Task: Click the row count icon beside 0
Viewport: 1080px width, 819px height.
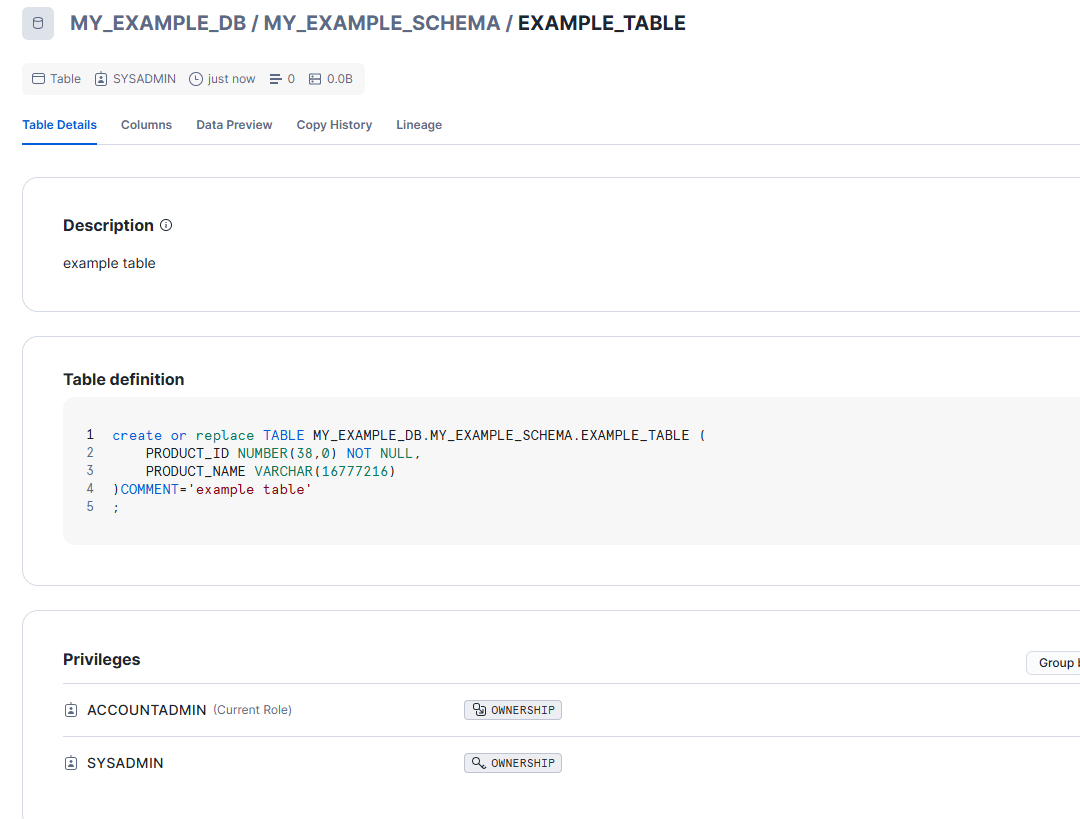Action: (x=276, y=79)
